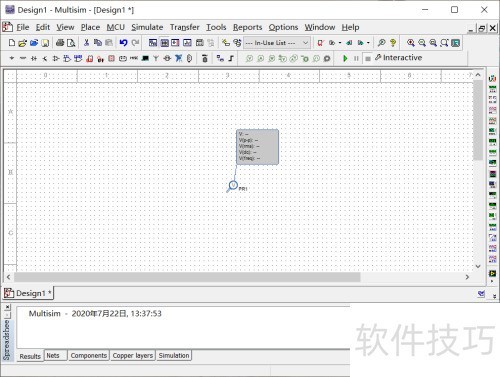
Task: Open the File menu
Action: pos(23,27)
